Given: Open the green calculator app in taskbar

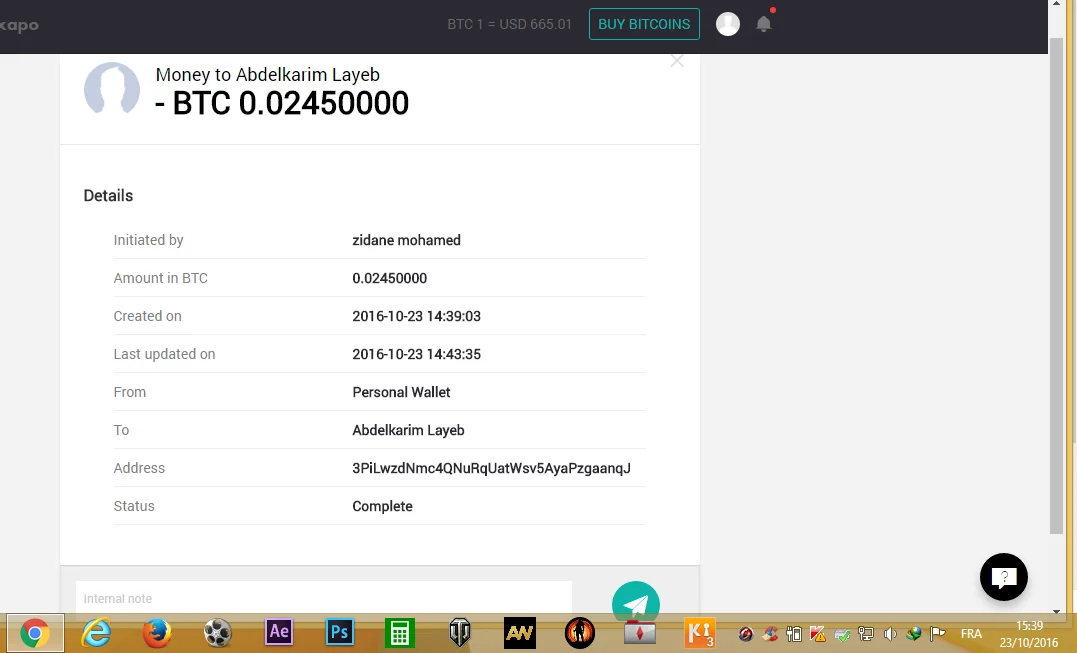Looking at the screenshot, I should click(x=400, y=633).
